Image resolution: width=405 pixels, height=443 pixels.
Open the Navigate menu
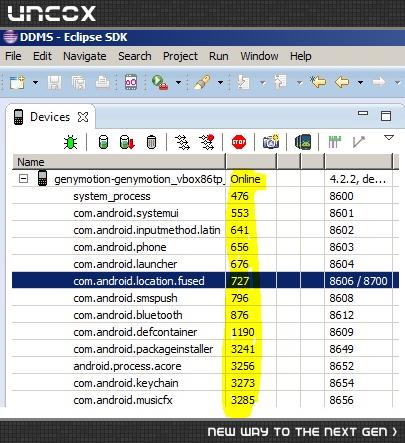[x=85, y=56]
